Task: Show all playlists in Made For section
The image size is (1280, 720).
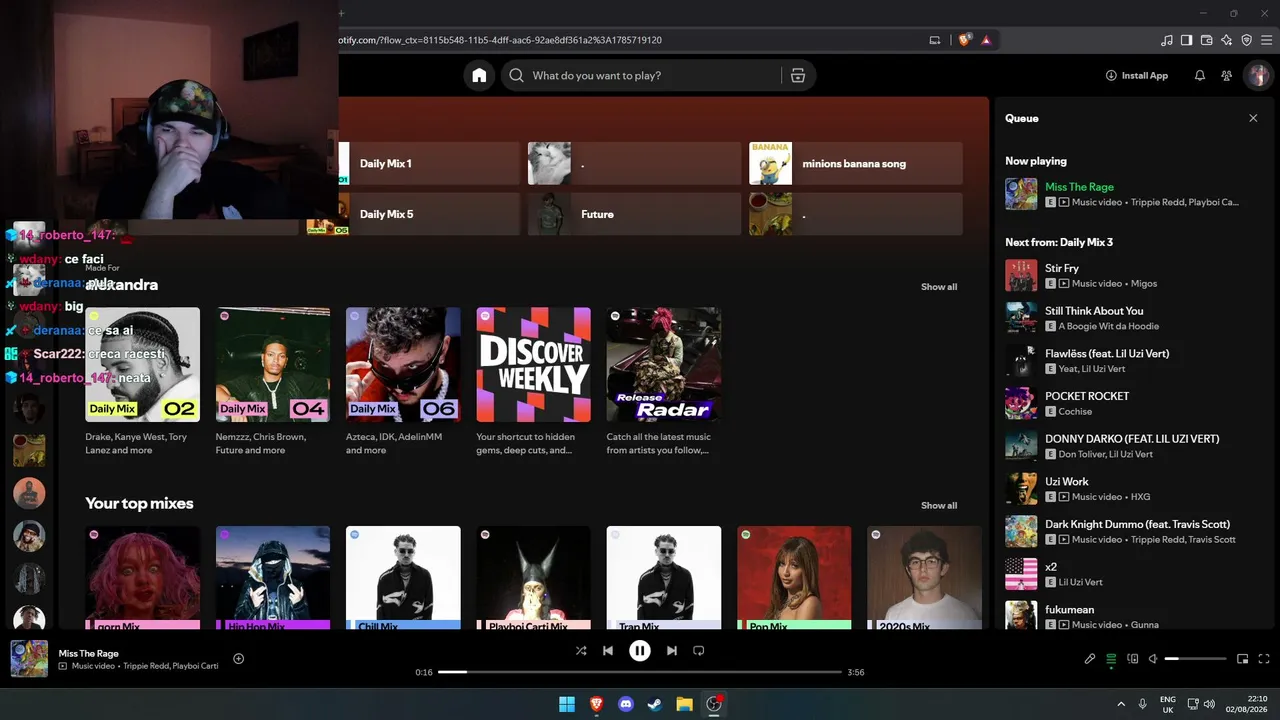Action: point(939,287)
